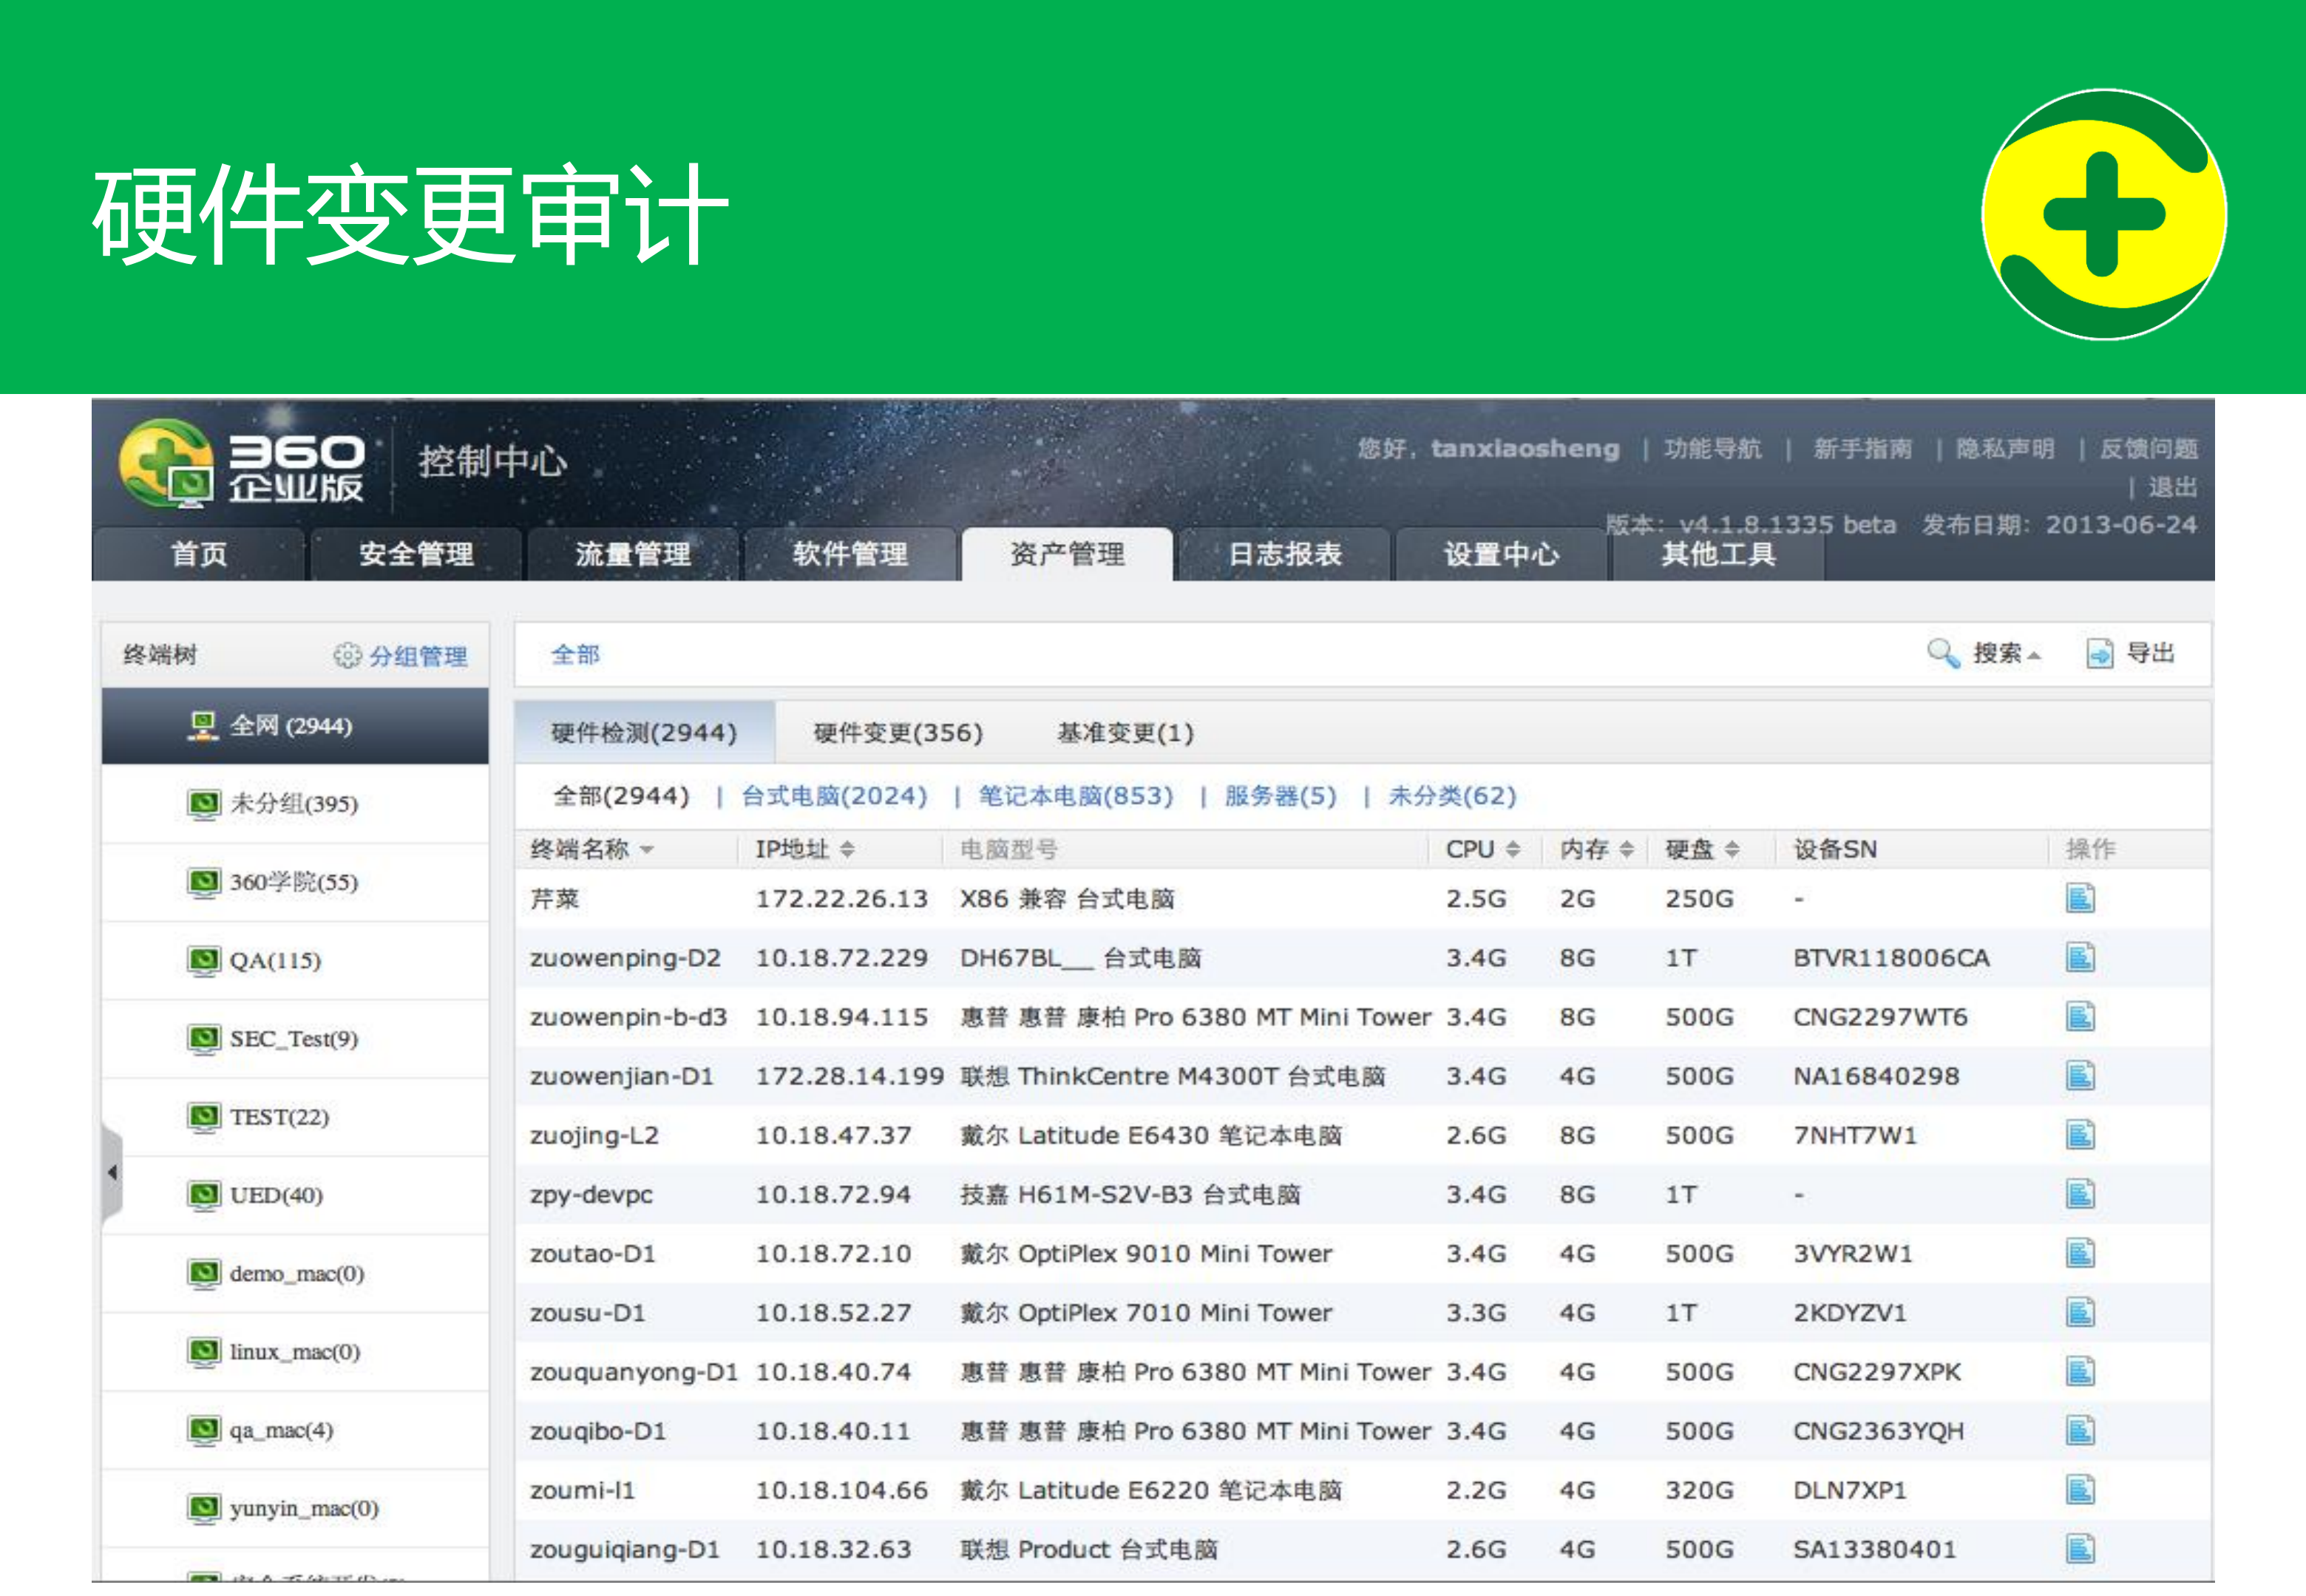This screenshot has height=1596, width=2306.
Task: Toggle 内存 column sort order
Action: tap(1629, 849)
